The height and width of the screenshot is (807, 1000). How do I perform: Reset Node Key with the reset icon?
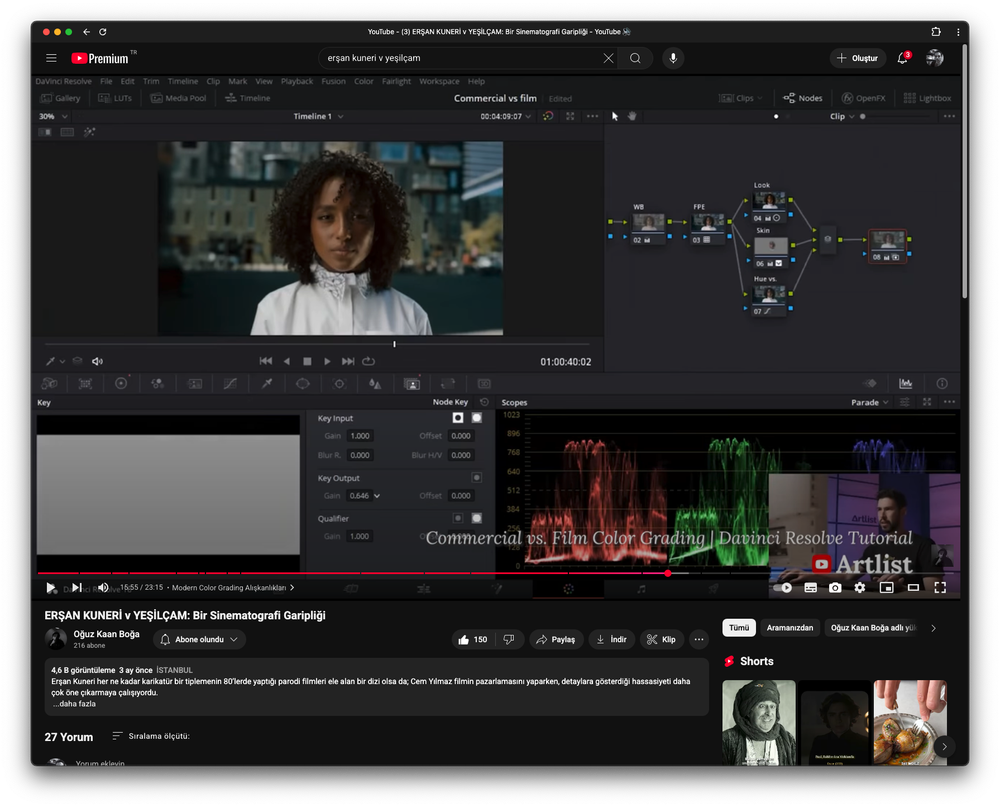coord(484,402)
